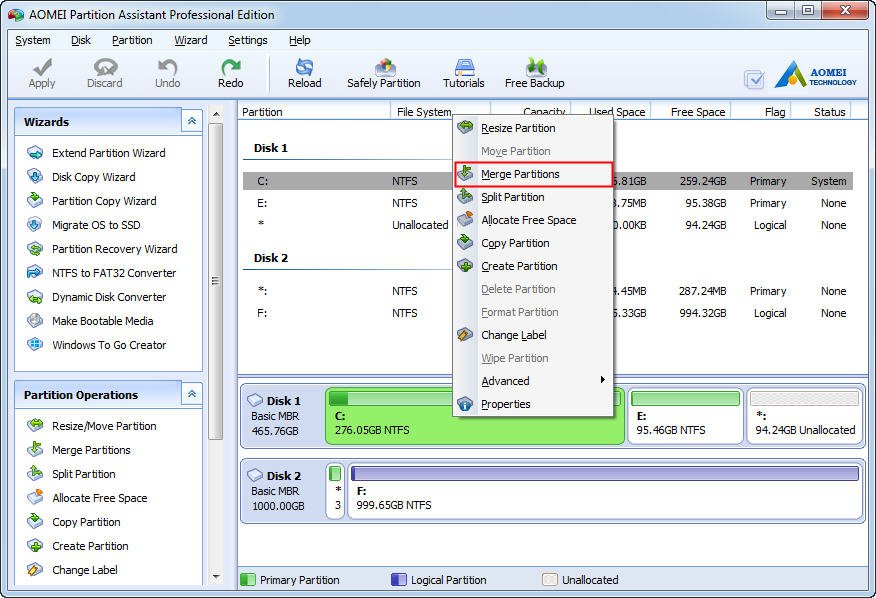This screenshot has width=876, height=598.
Task: Select the E: 95.46GB NTFS partition block
Action: tap(685, 416)
